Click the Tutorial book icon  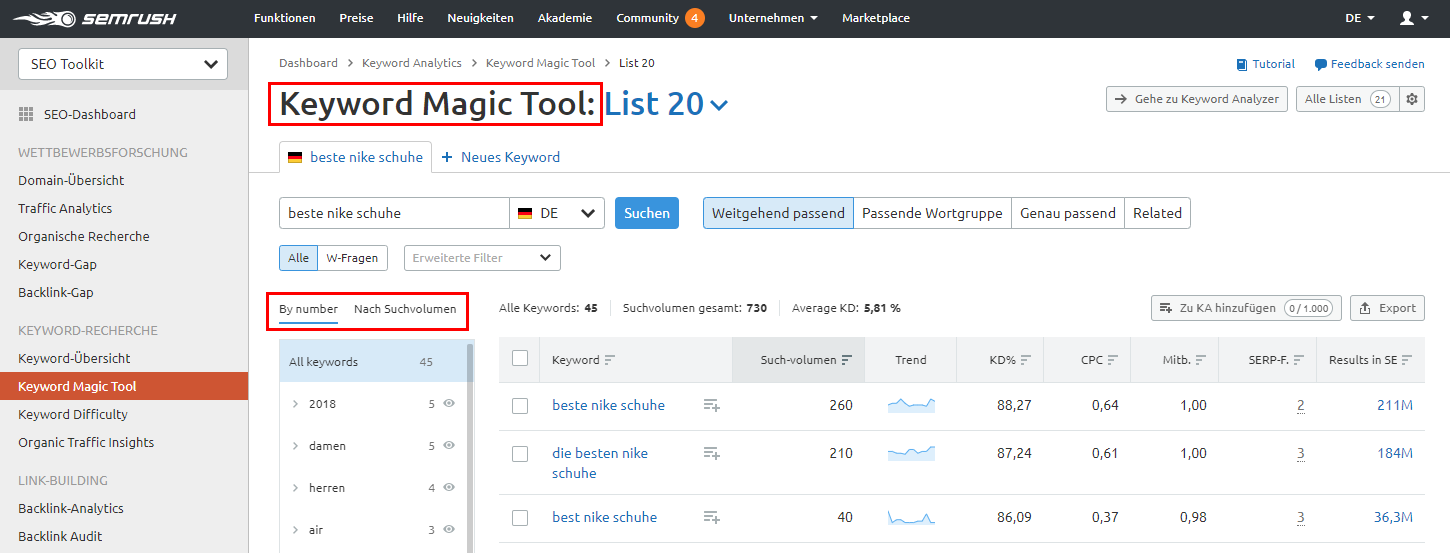click(1243, 64)
